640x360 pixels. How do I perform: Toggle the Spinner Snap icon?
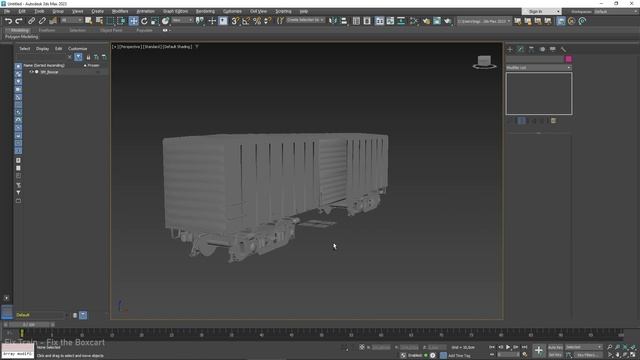pyautogui.click(x=268, y=21)
